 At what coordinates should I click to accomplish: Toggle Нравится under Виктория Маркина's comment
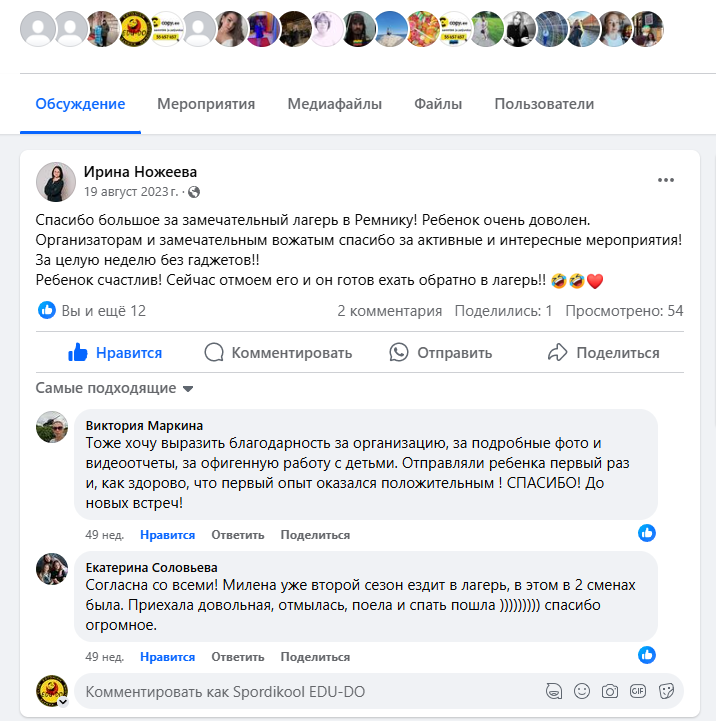167,535
